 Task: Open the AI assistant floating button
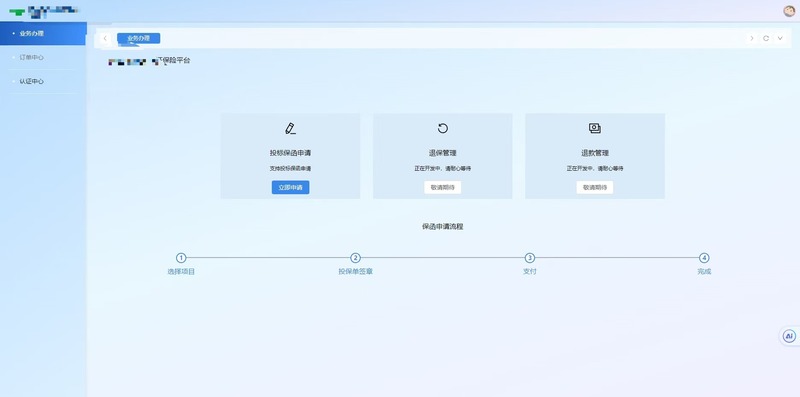(789, 336)
